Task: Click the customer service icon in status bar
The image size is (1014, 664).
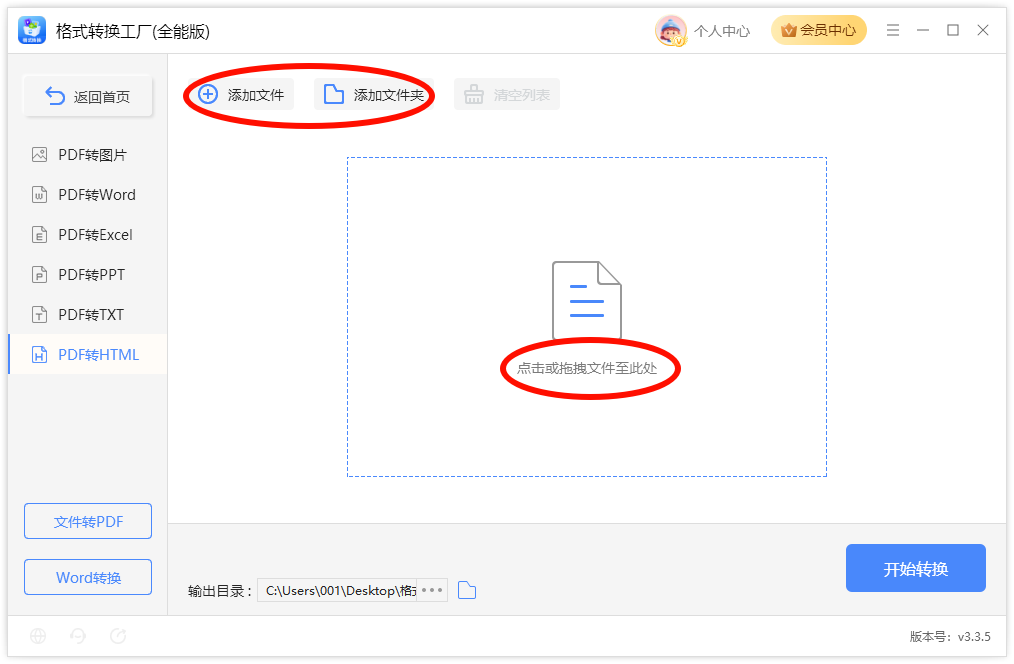Action: pyautogui.click(x=78, y=636)
